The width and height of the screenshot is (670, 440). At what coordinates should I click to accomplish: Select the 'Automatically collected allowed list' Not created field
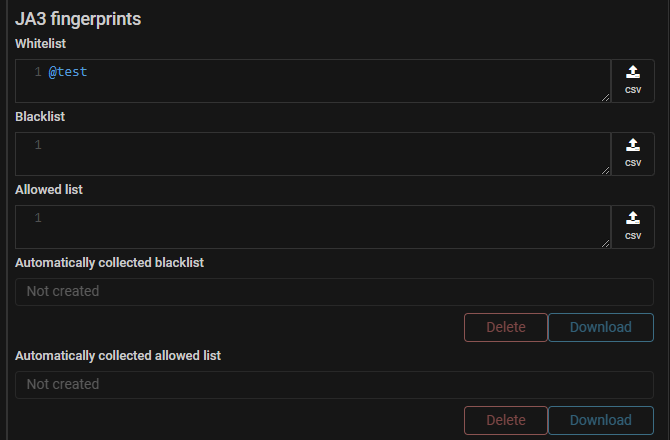pyautogui.click(x=334, y=384)
